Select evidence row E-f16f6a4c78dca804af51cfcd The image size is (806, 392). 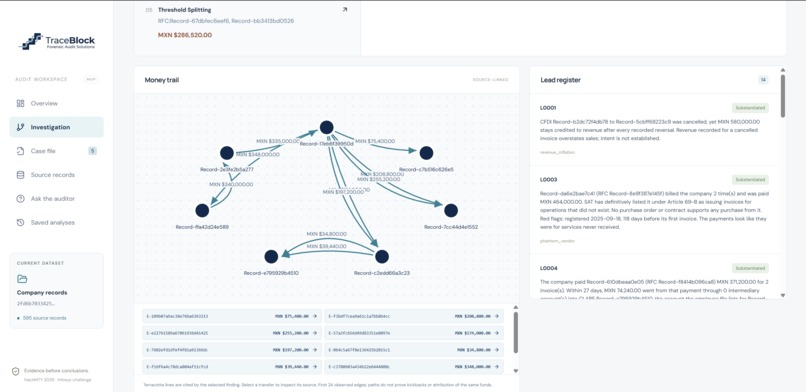(x=232, y=367)
